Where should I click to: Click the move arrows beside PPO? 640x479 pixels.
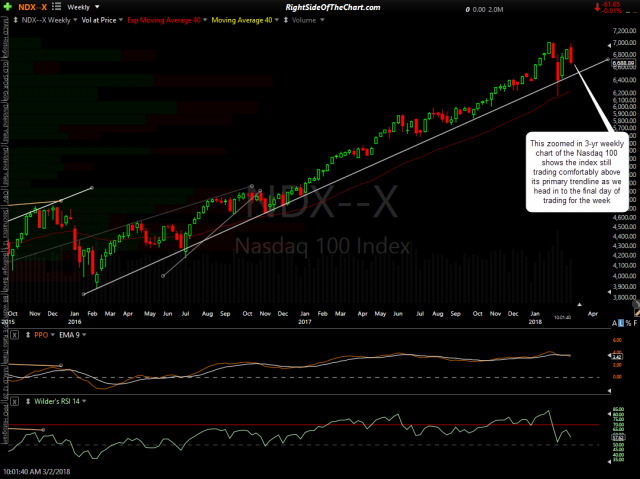[x=28, y=335]
